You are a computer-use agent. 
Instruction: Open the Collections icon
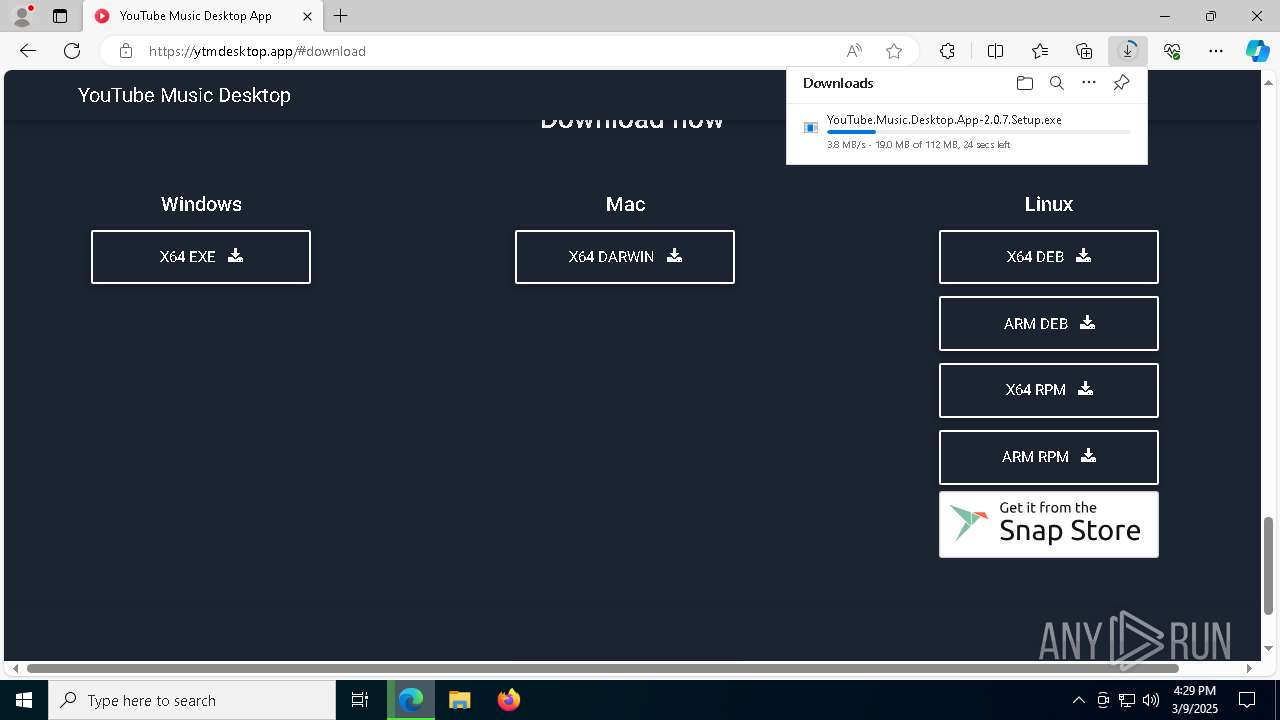[1084, 51]
